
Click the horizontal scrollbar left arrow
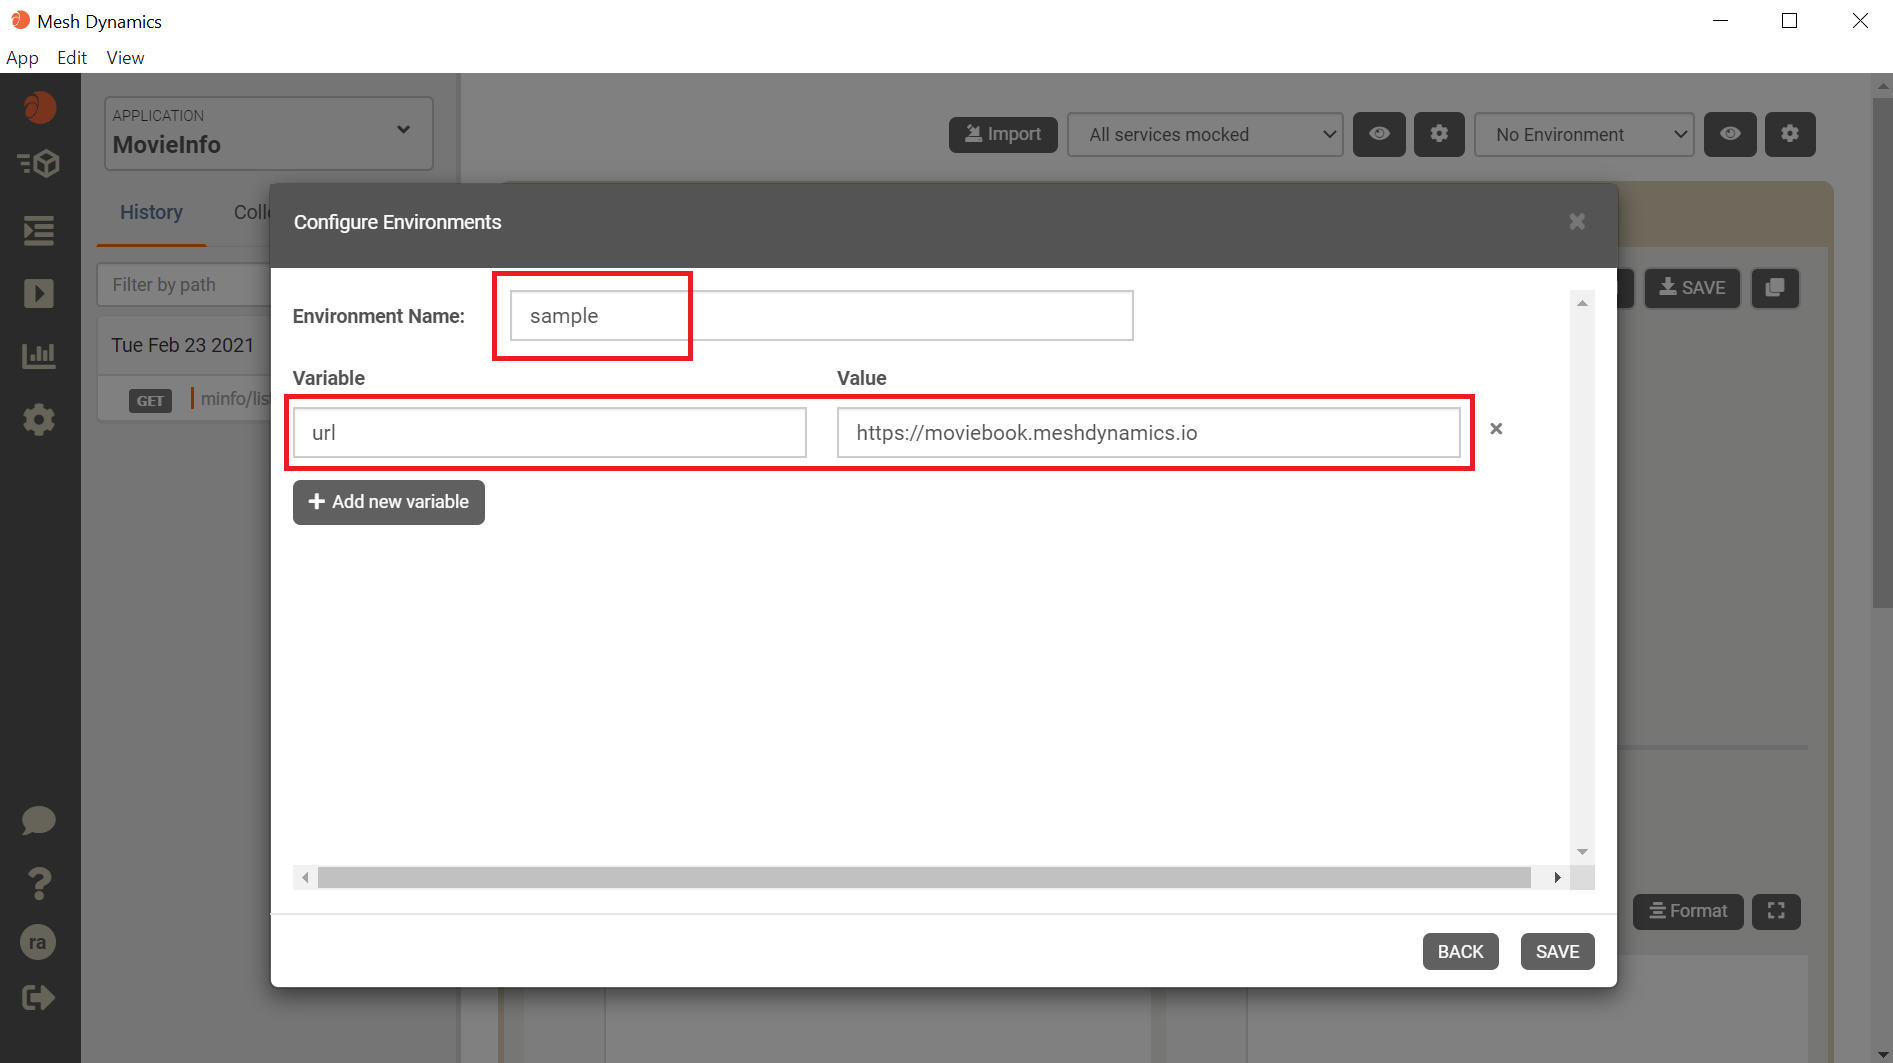pyautogui.click(x=305, y=878)
